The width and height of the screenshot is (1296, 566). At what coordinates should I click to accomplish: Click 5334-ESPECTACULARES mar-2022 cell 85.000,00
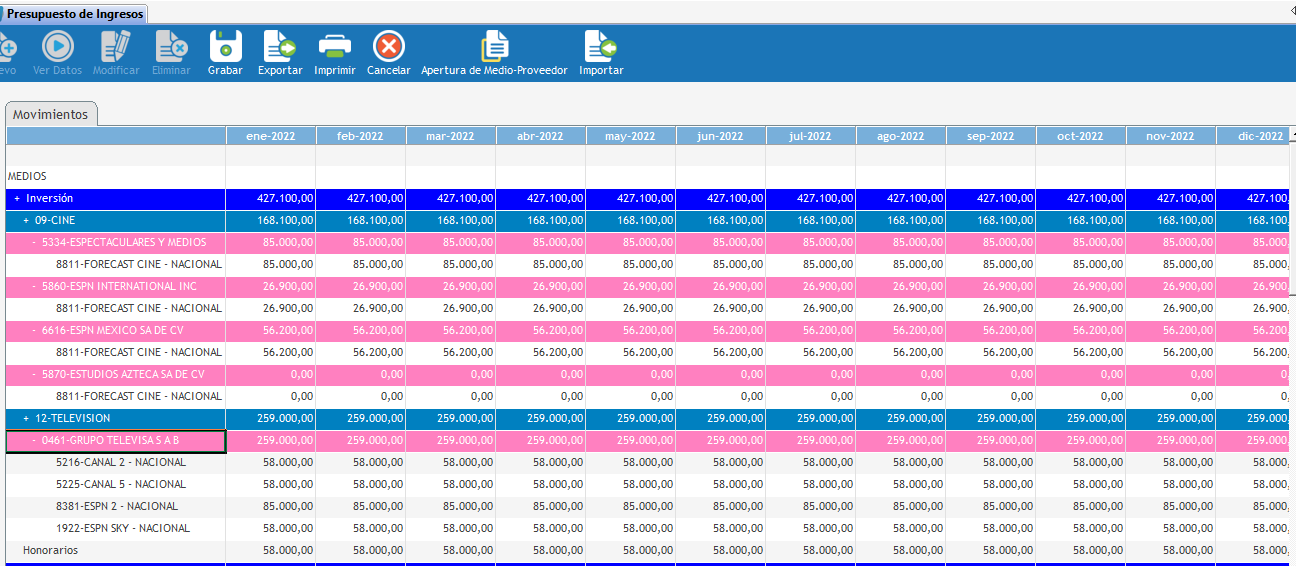pyautogui.click(x=451, y=242)
